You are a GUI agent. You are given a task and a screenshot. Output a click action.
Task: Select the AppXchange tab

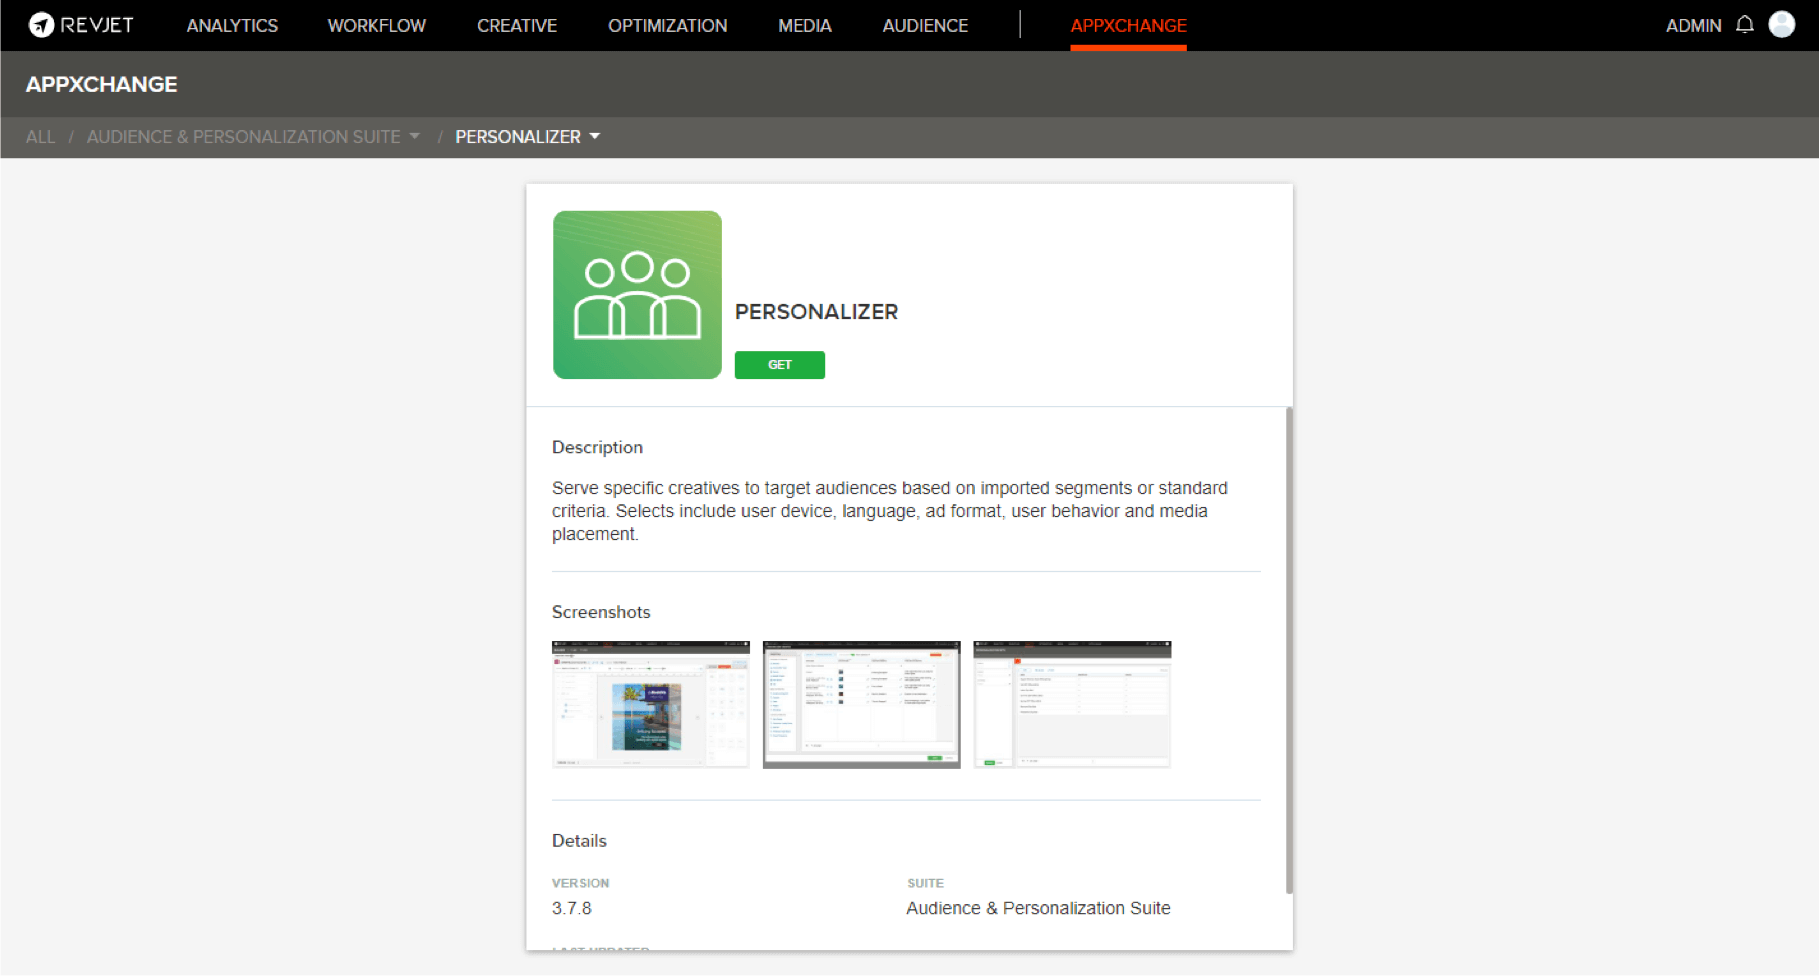click(1128, 26)
